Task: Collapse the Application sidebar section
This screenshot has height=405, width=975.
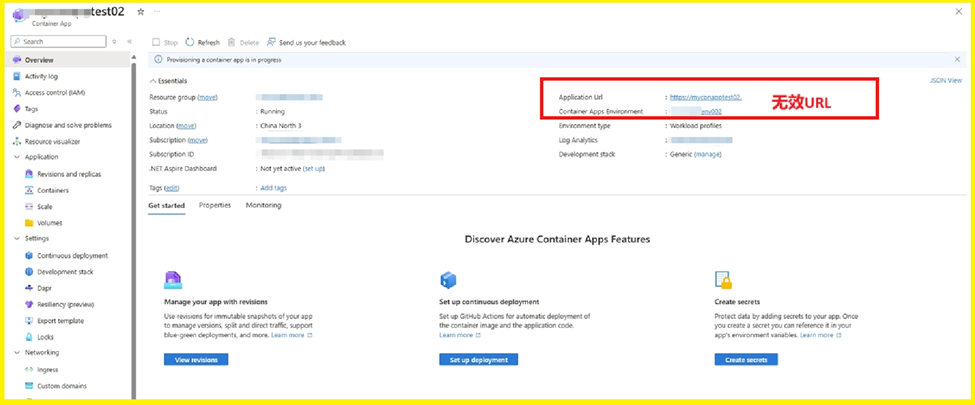Action: pyautogui.click(x=16, y=157)
